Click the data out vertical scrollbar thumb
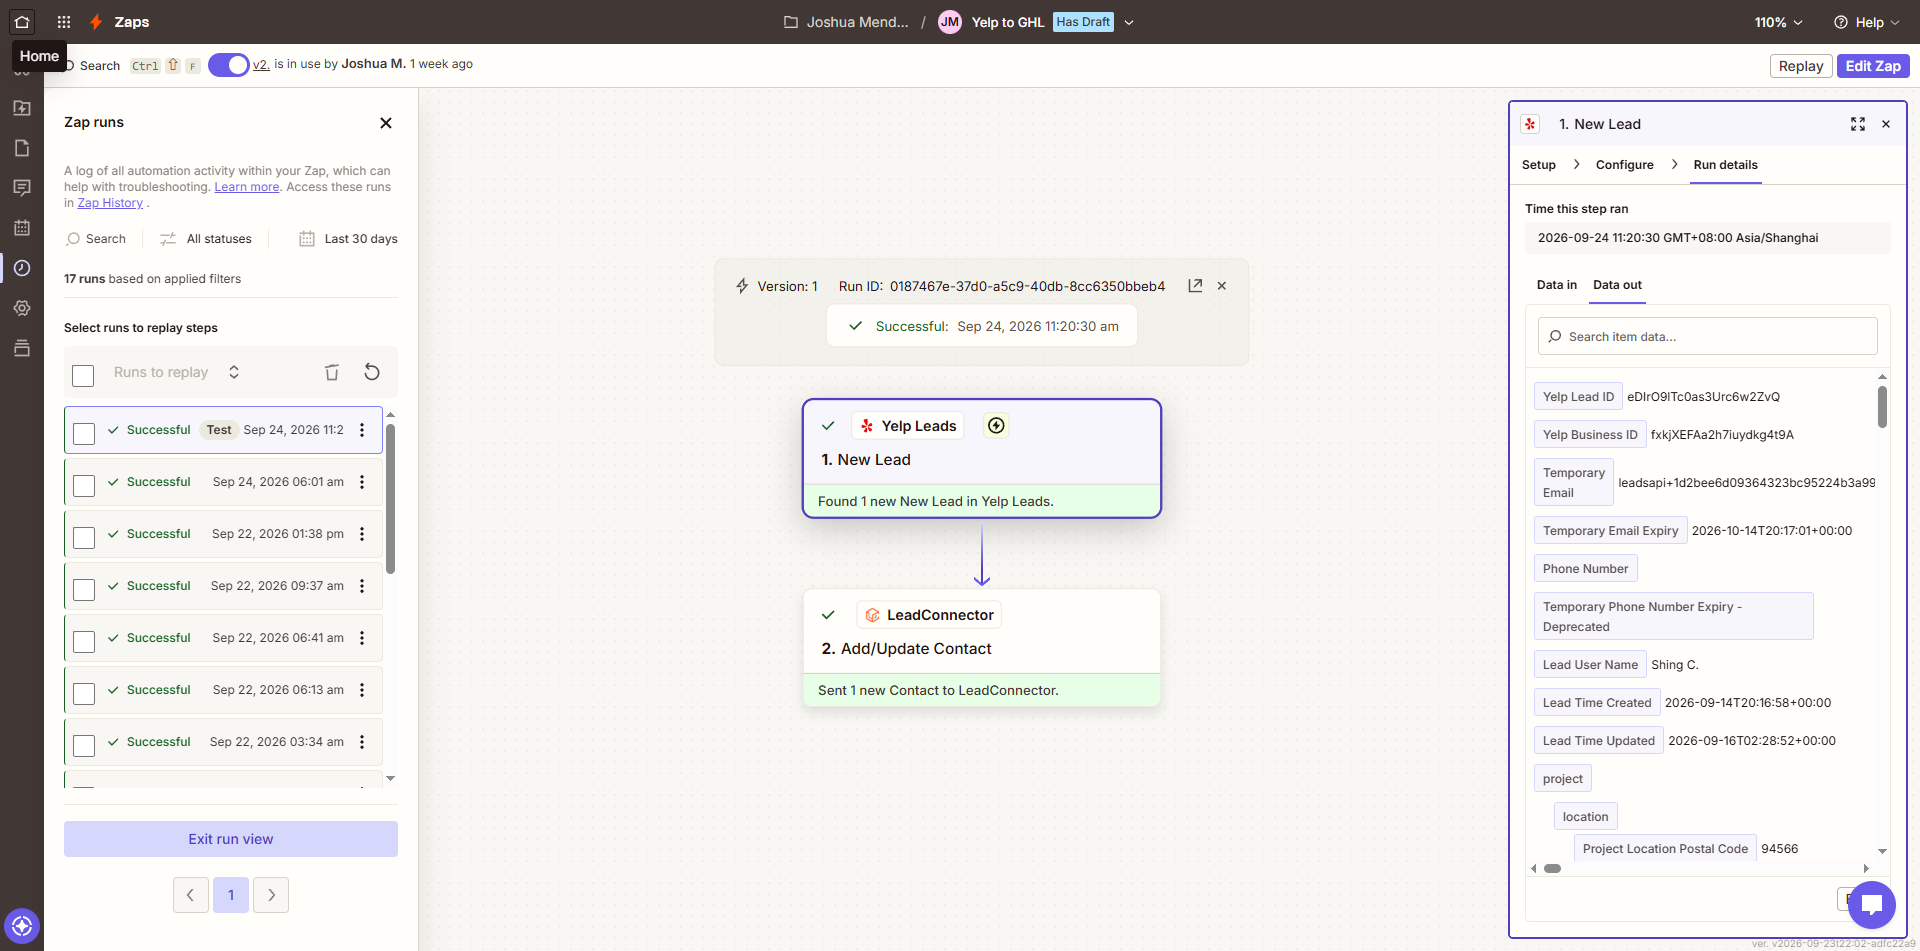 click(1882, 407)
